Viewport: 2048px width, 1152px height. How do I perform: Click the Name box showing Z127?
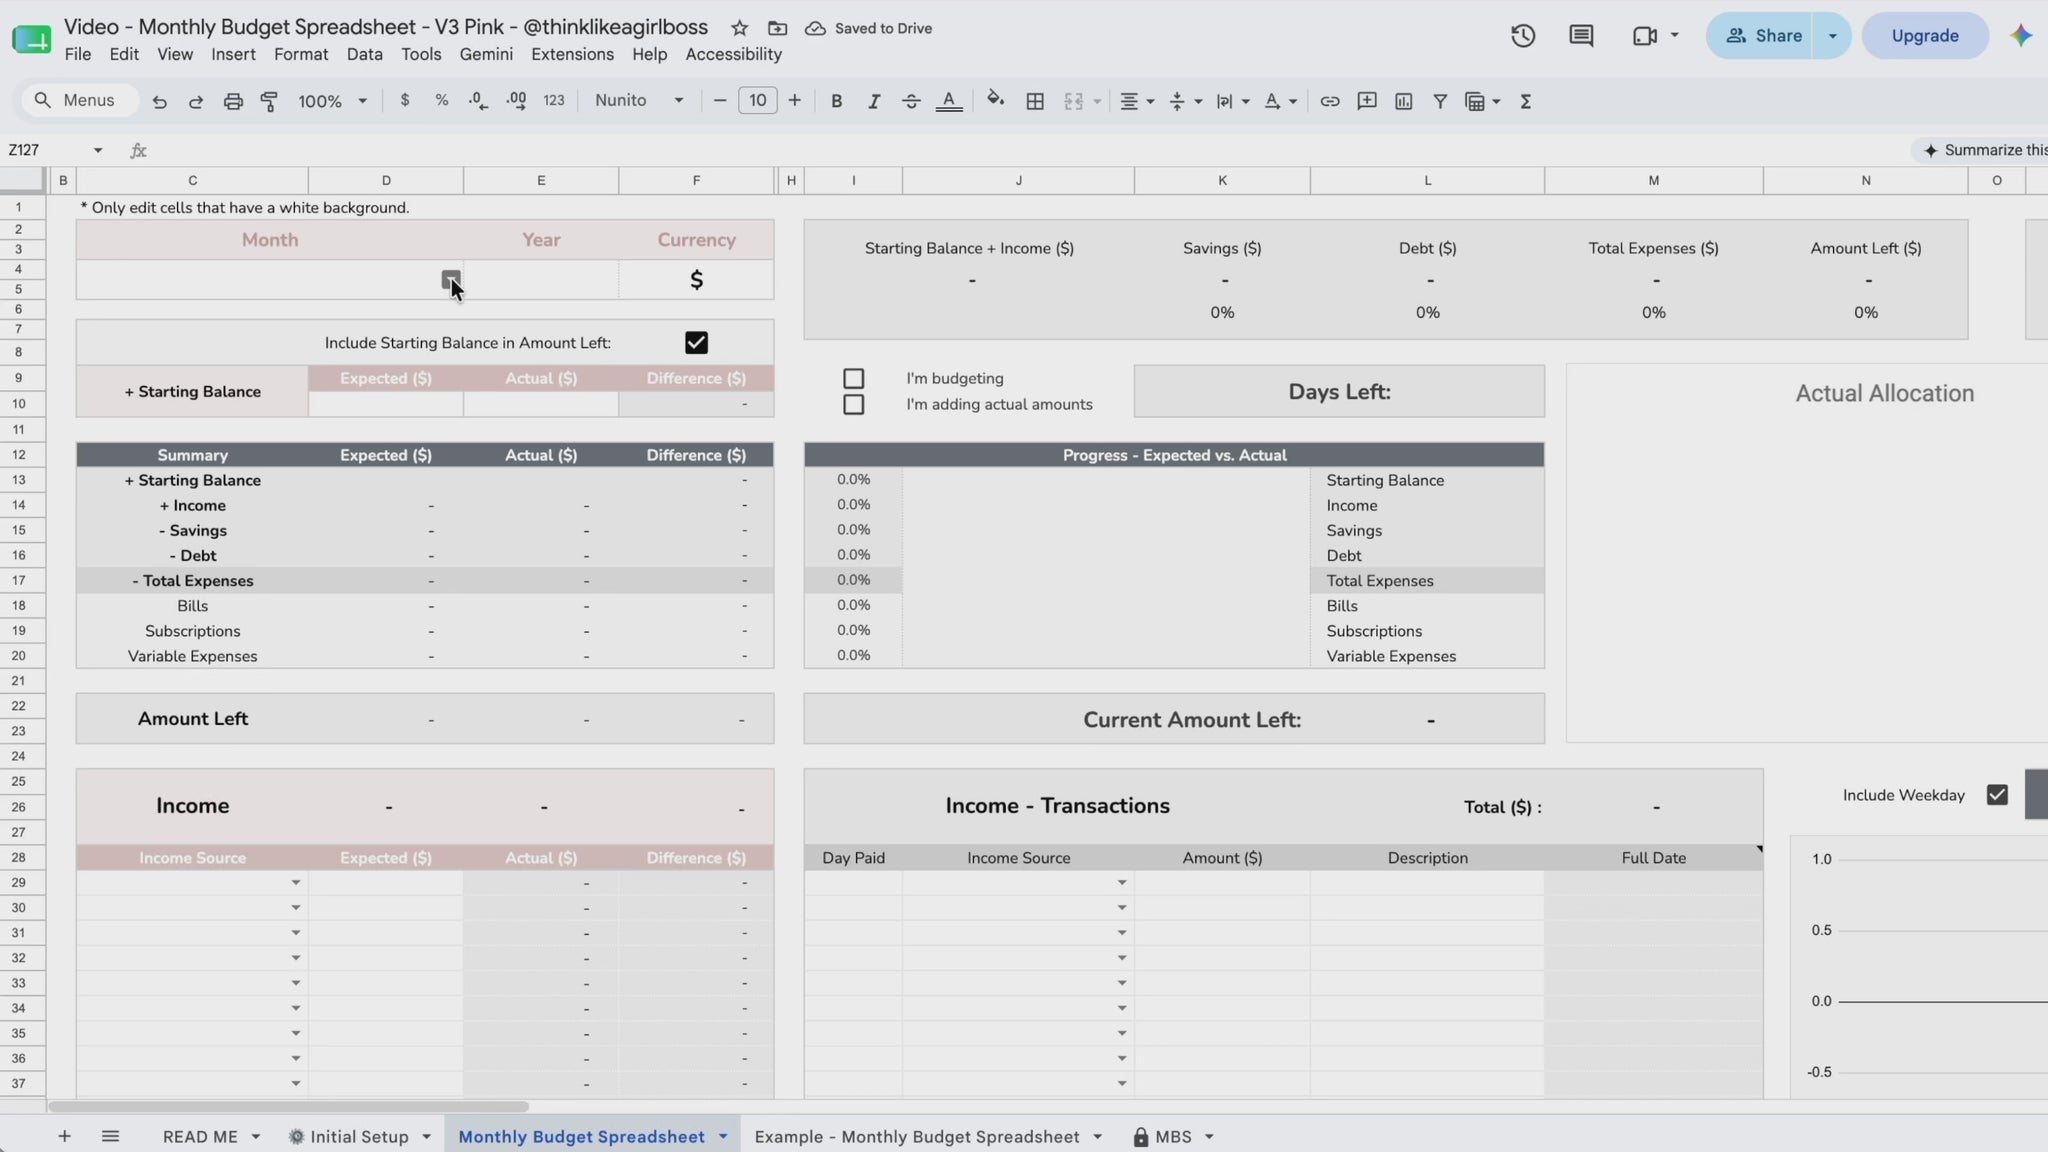(45, 150)
